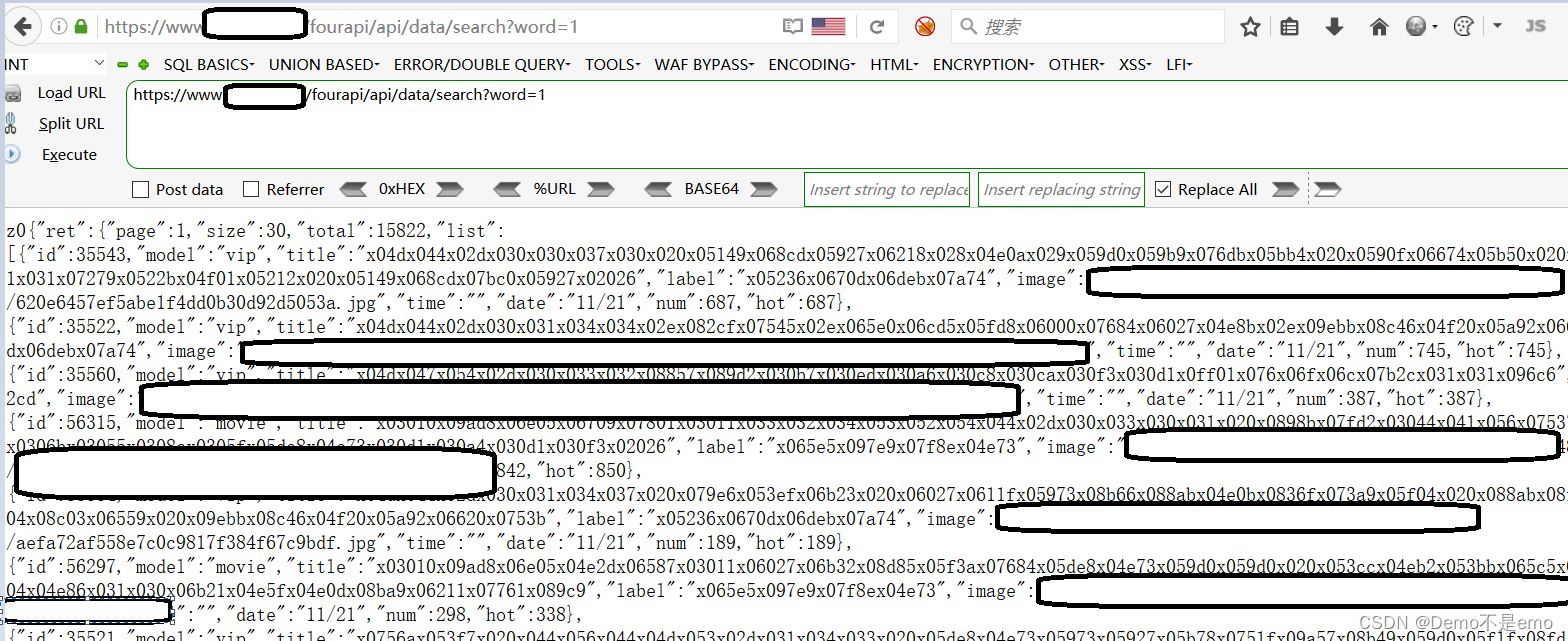Go to the home page icon

1379,27
